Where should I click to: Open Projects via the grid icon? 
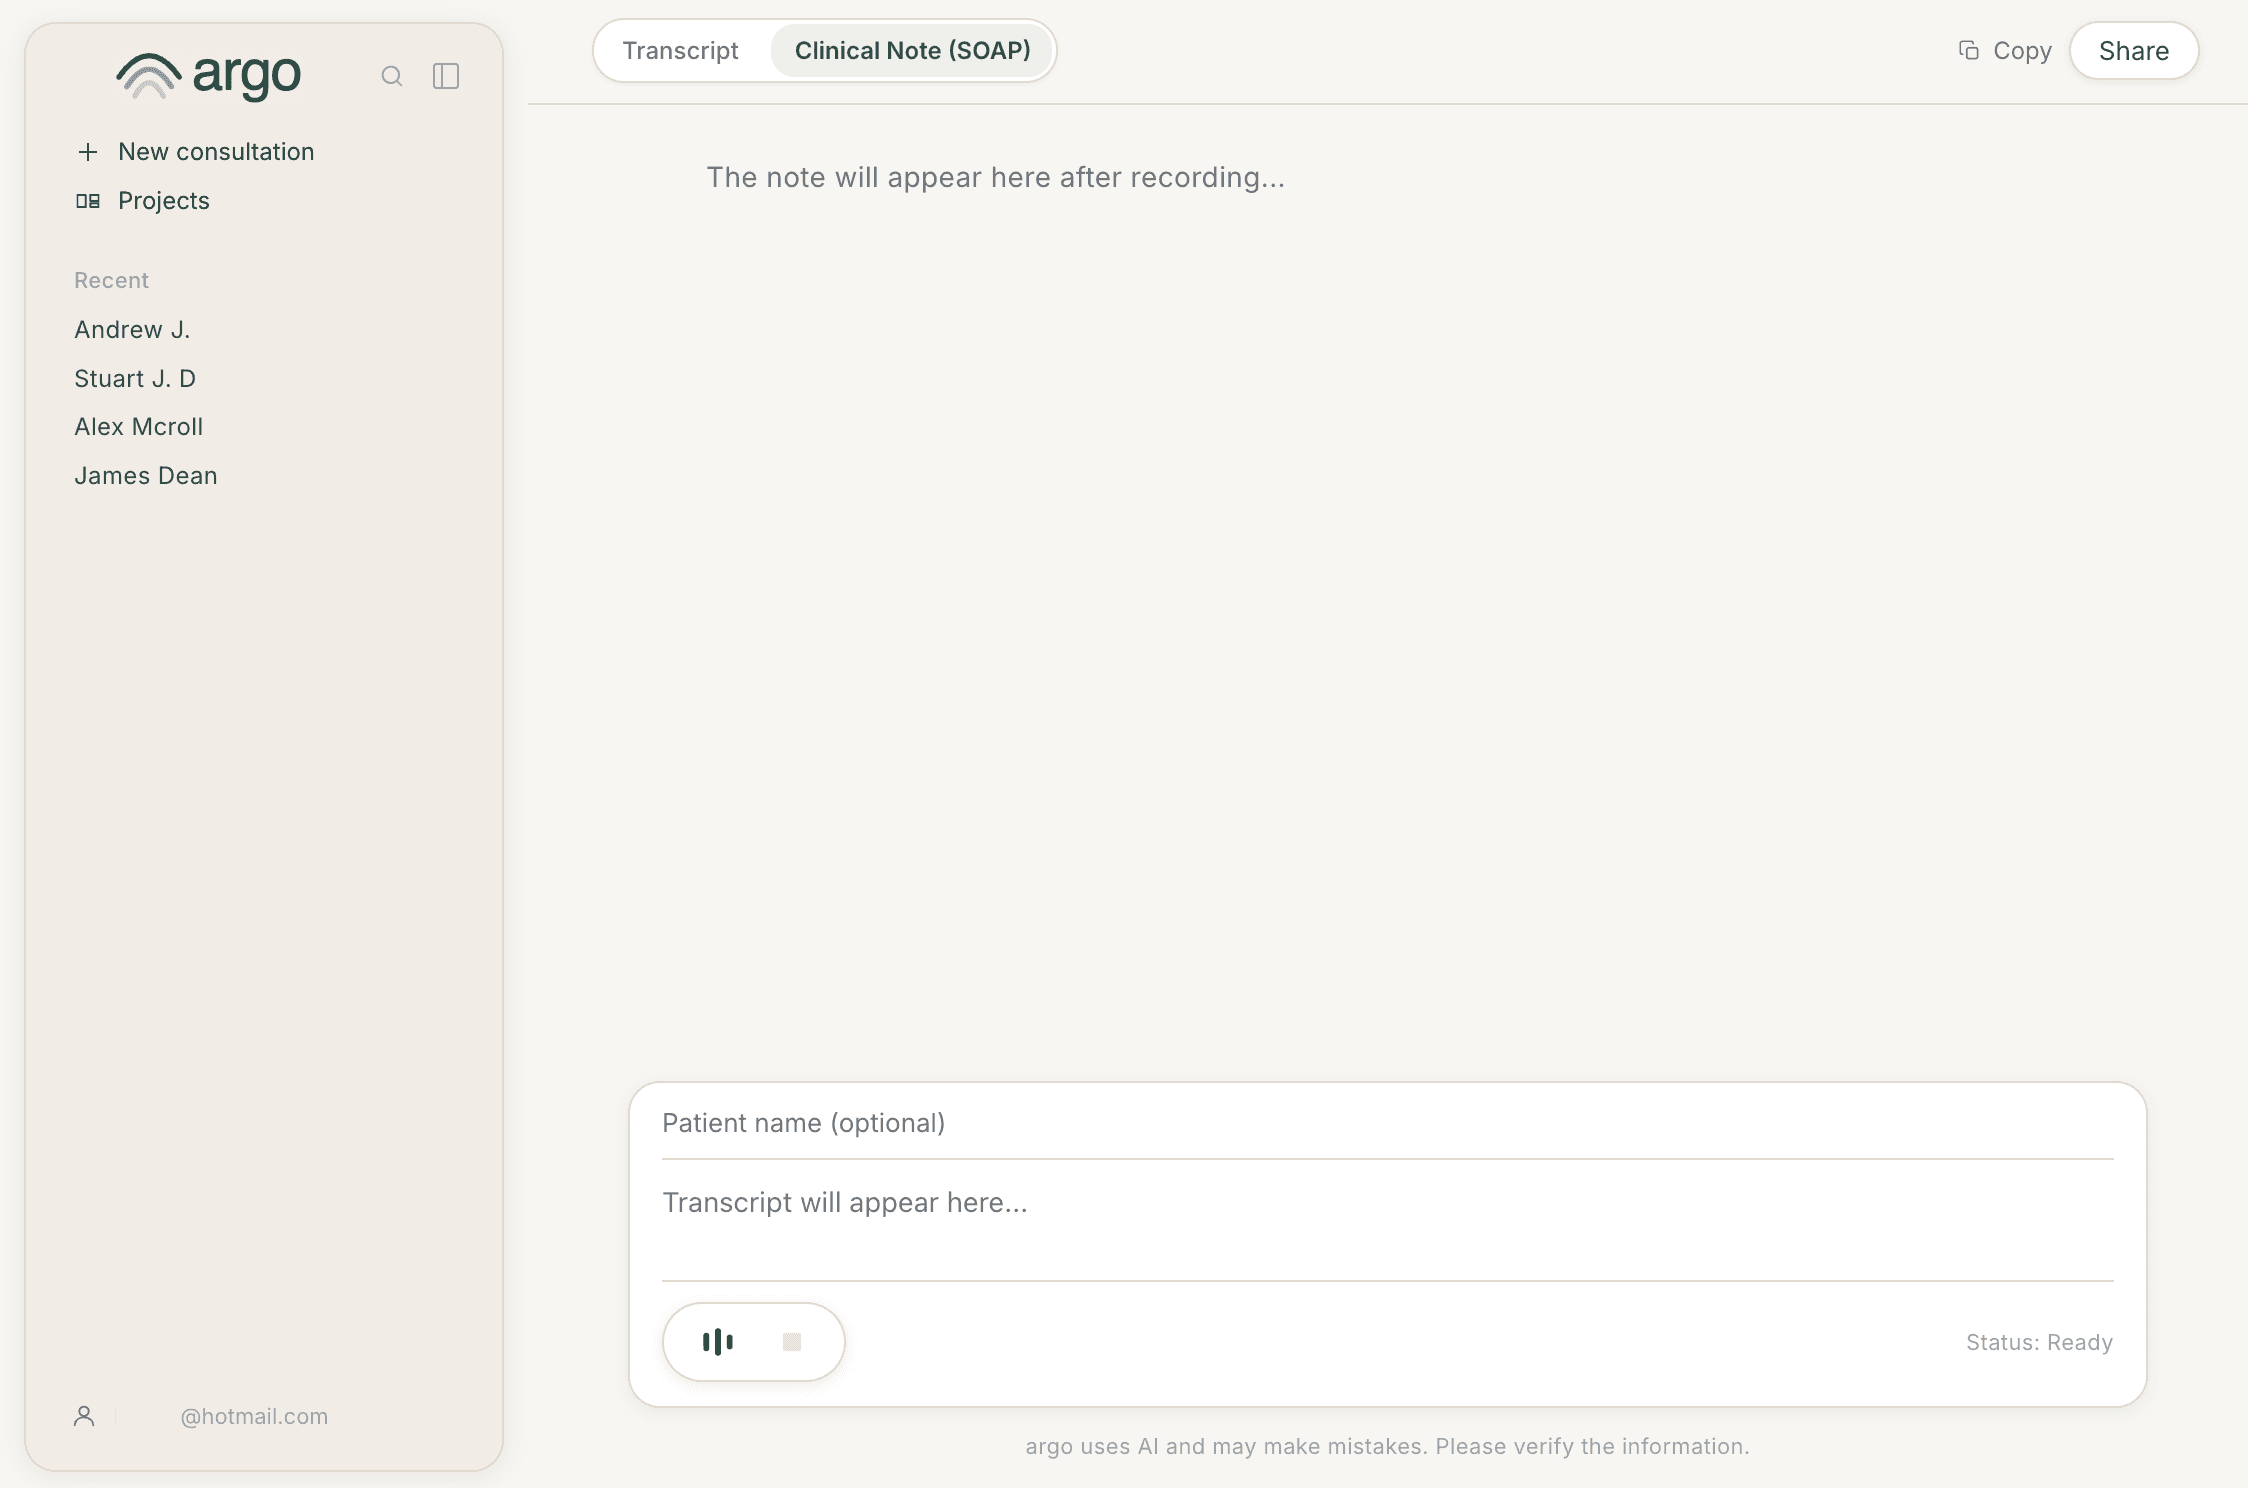point(89,200)
